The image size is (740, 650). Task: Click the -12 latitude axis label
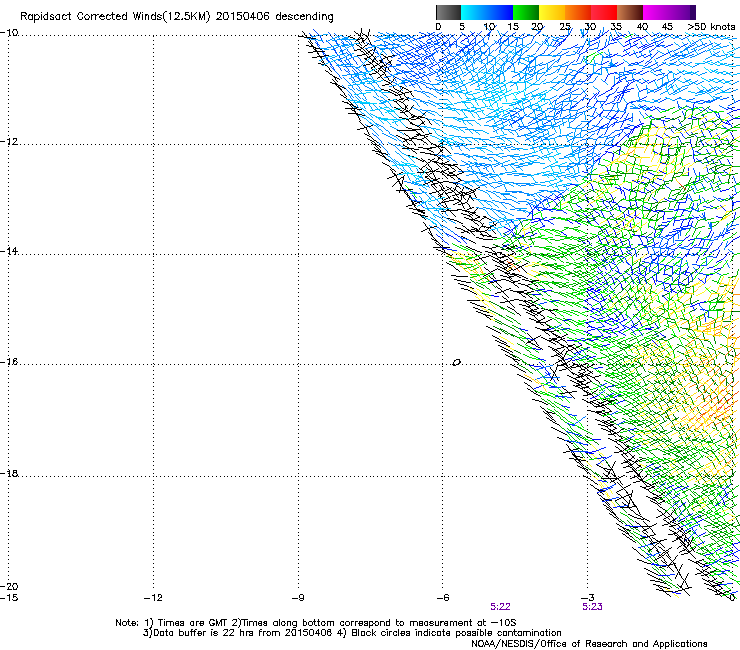9,142
